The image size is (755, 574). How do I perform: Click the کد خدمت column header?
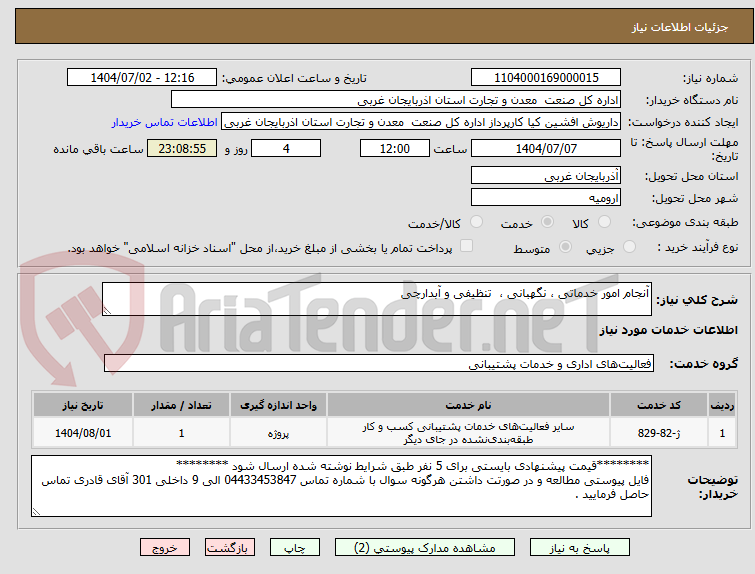[659, 405]
